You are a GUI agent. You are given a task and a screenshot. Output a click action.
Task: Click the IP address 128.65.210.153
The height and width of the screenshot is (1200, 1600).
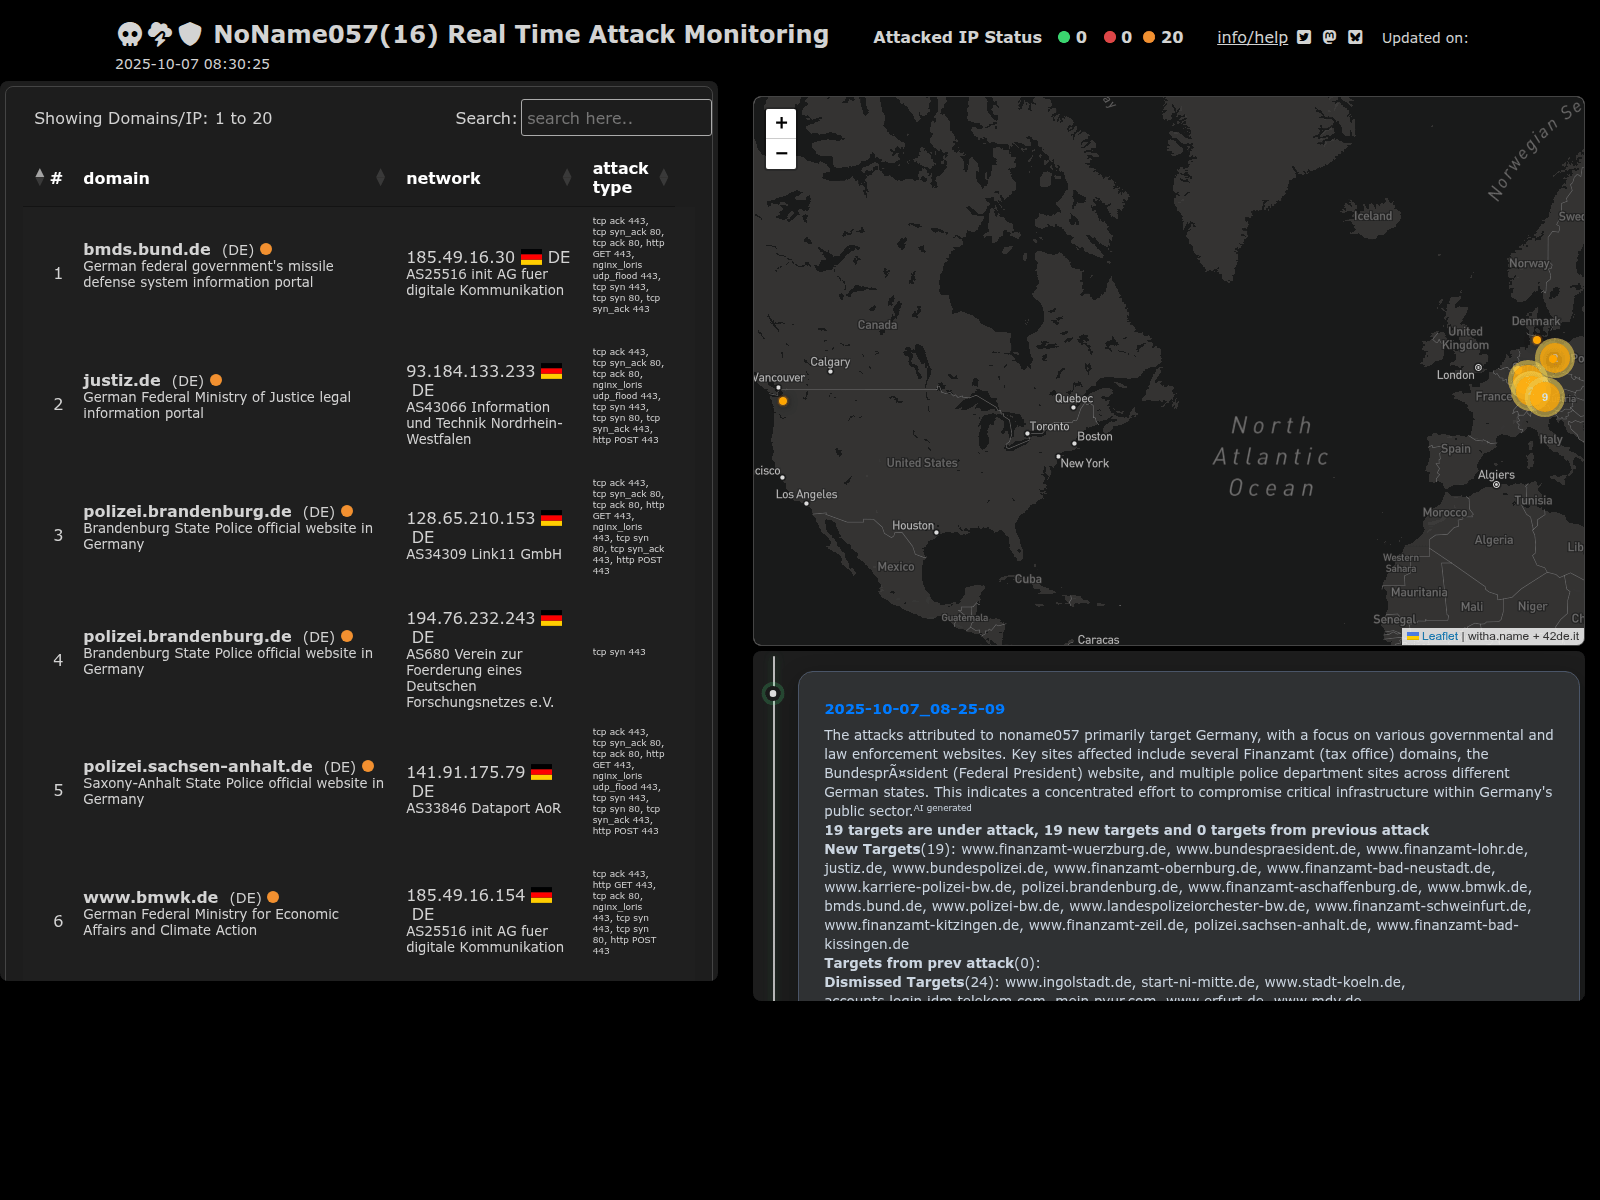click(x=470, y=518)
